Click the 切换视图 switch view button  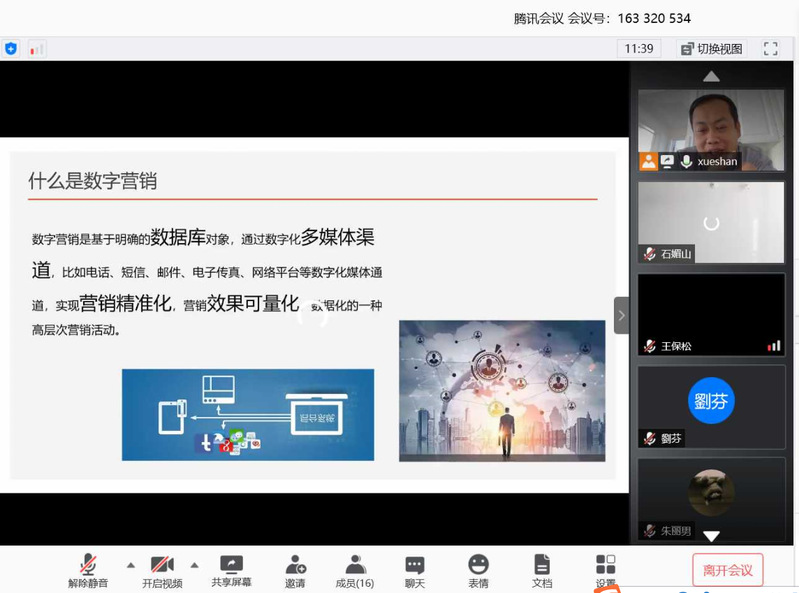tap(712, 48)
